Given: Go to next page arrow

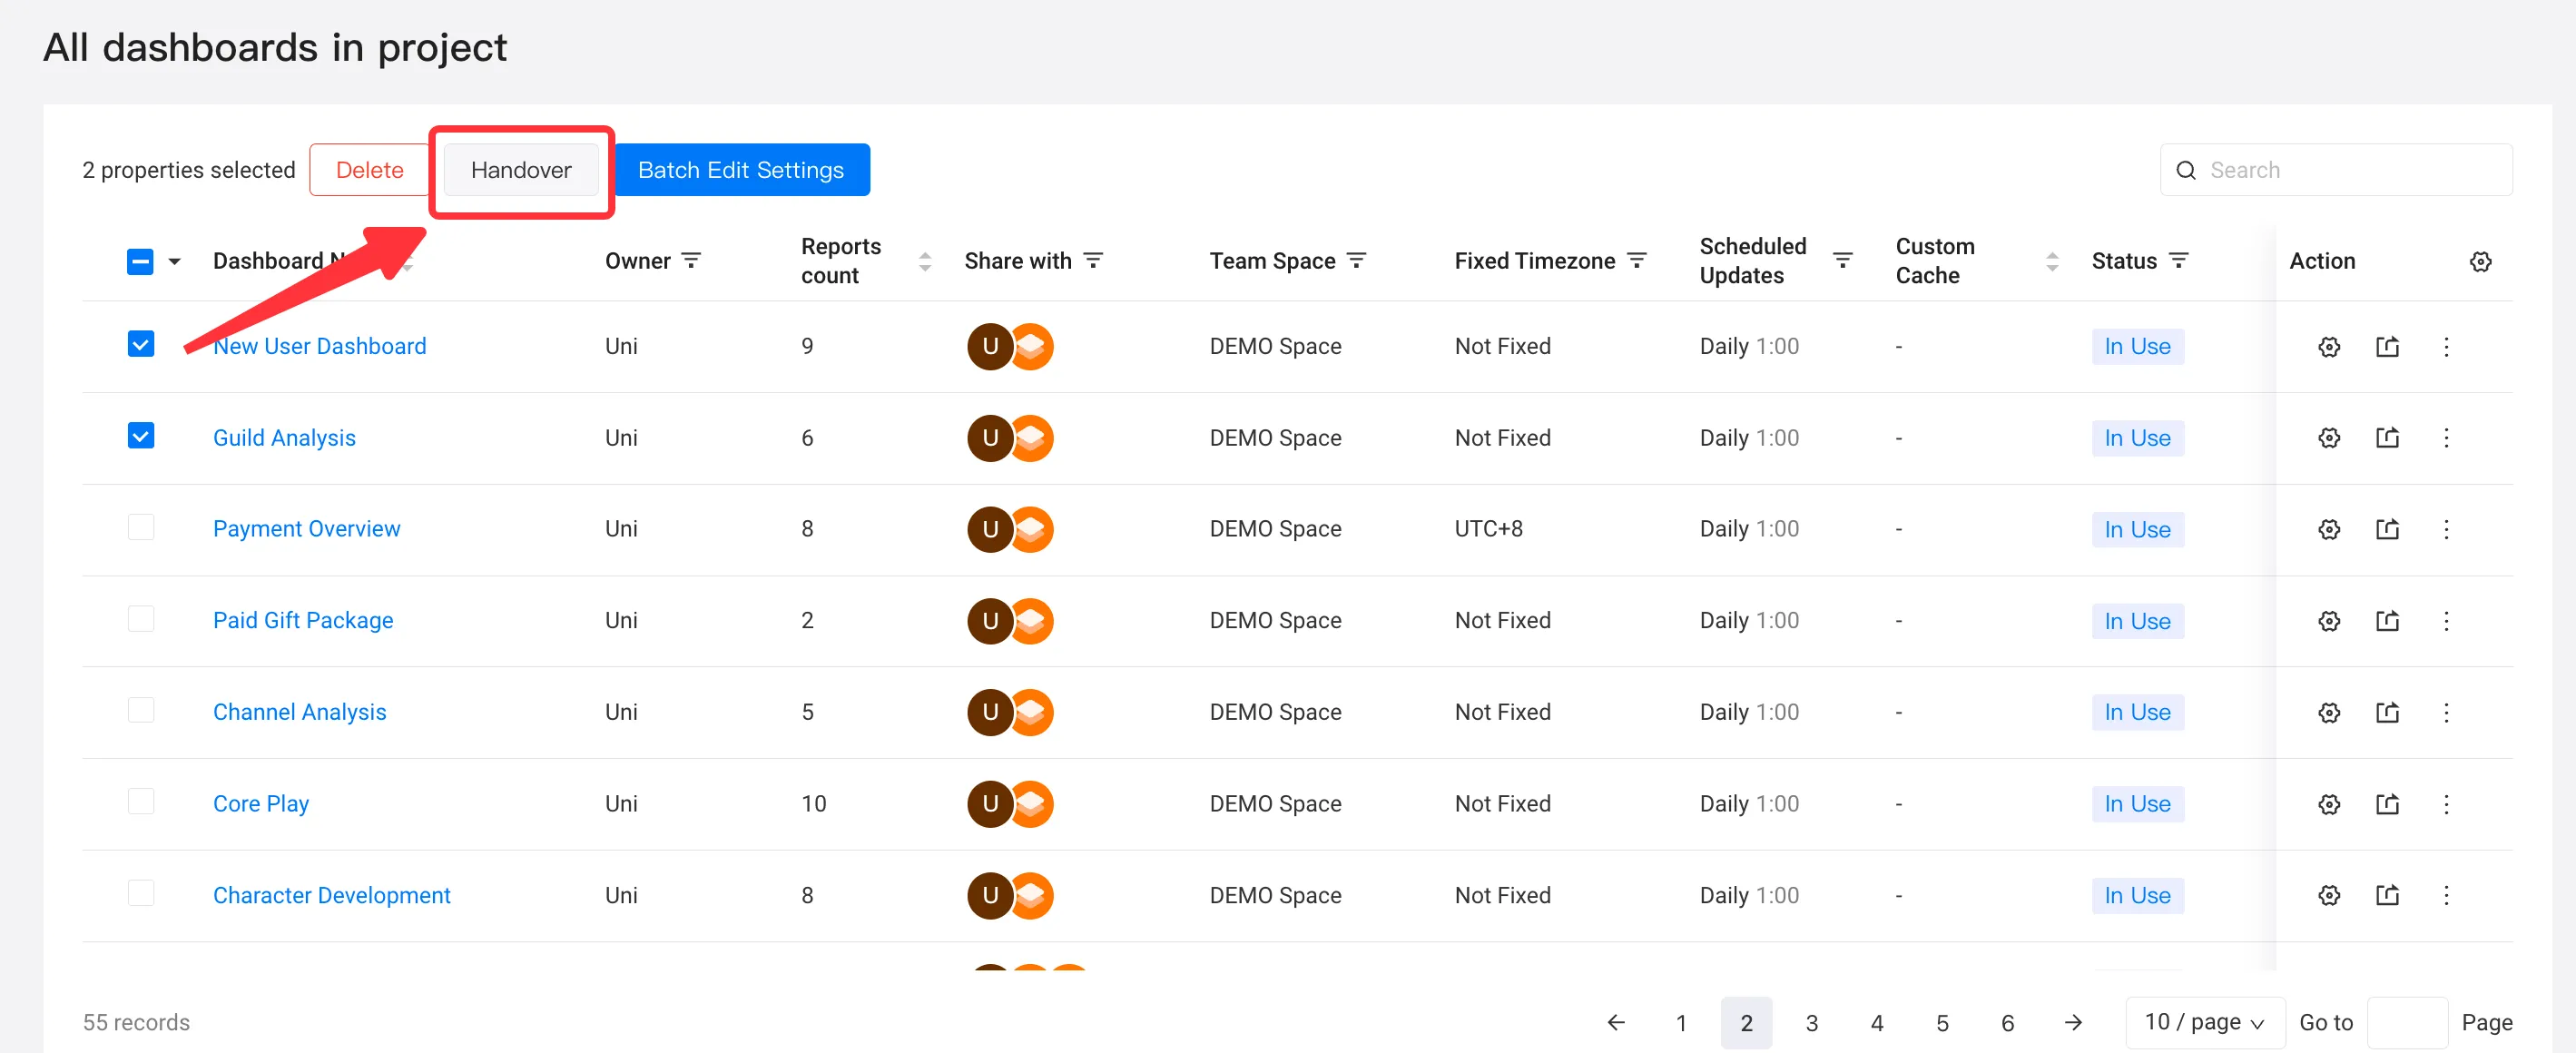Looking at the screenshot, I should pos(2072,1022).
